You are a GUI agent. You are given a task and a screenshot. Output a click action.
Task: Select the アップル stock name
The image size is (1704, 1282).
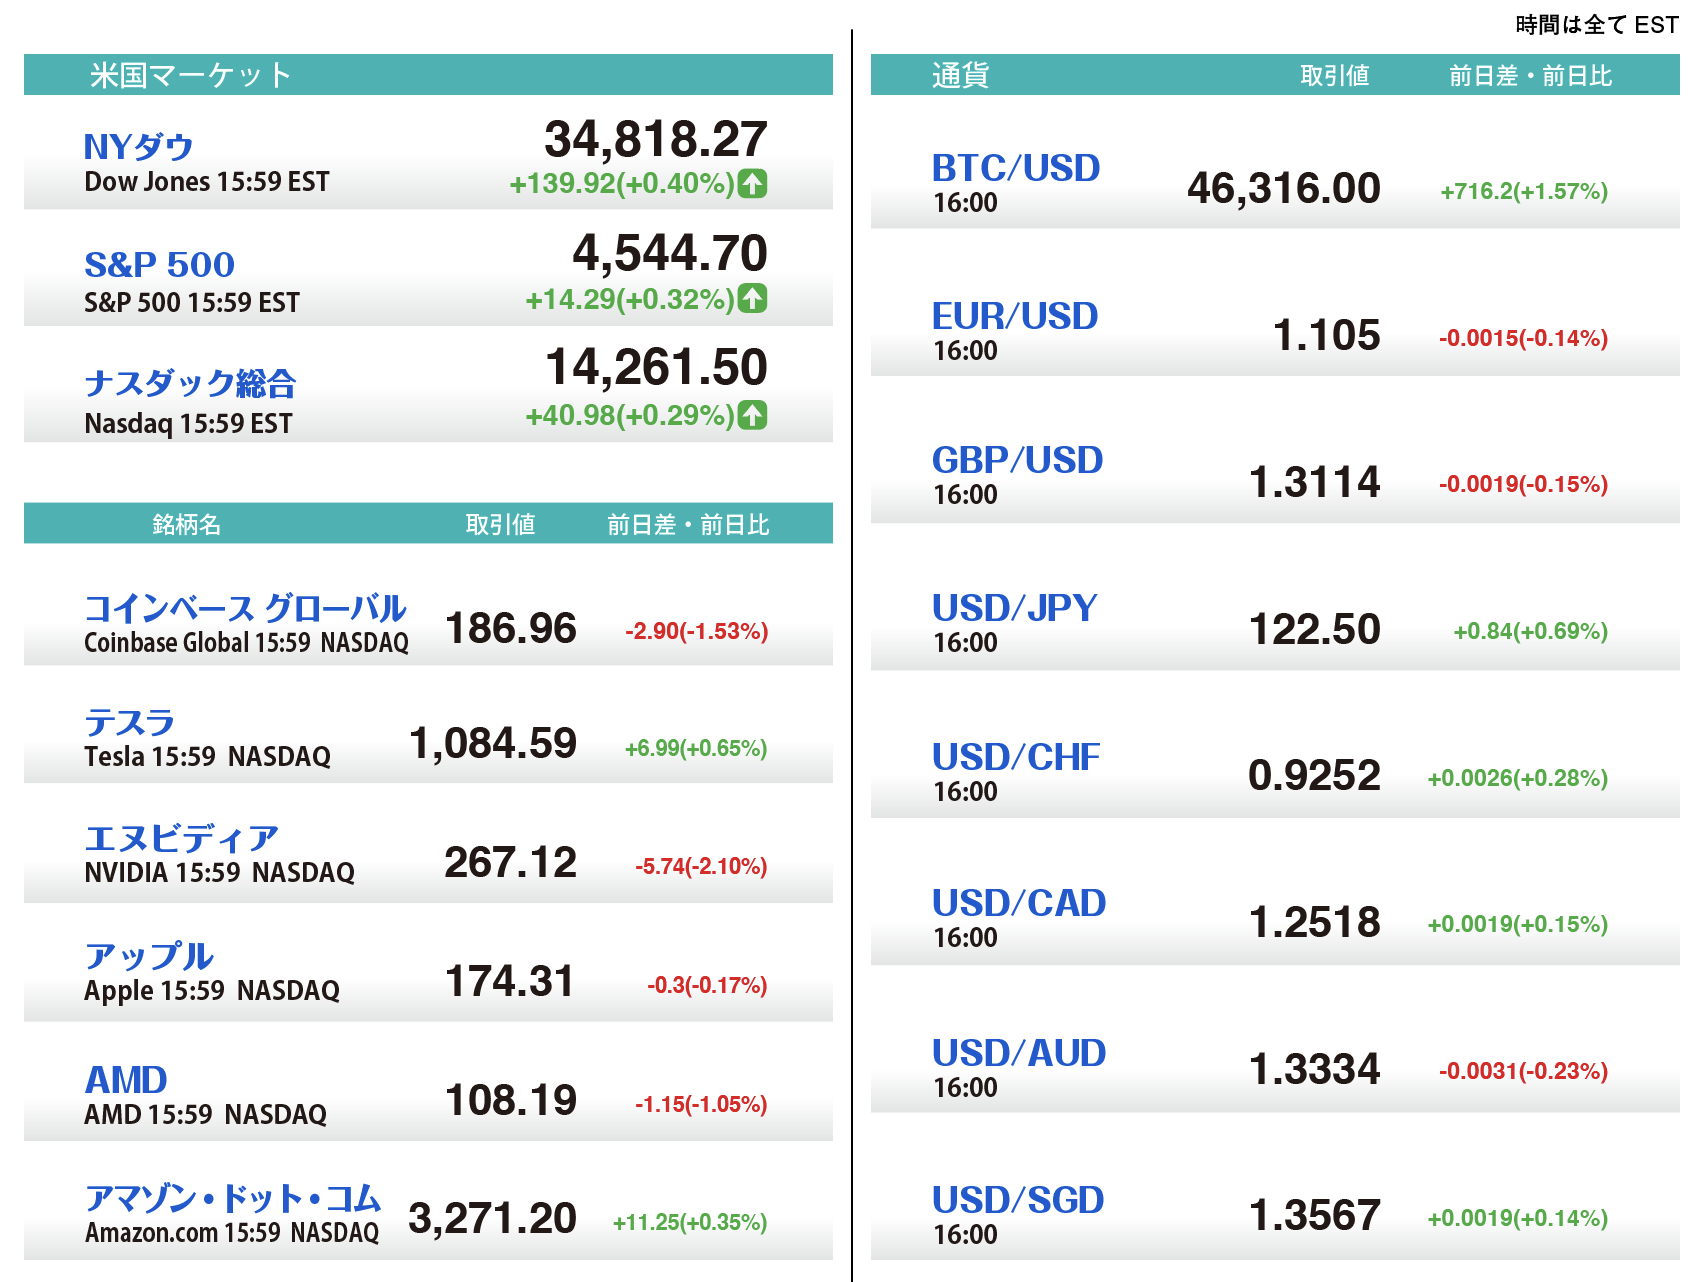click(149, 956)
